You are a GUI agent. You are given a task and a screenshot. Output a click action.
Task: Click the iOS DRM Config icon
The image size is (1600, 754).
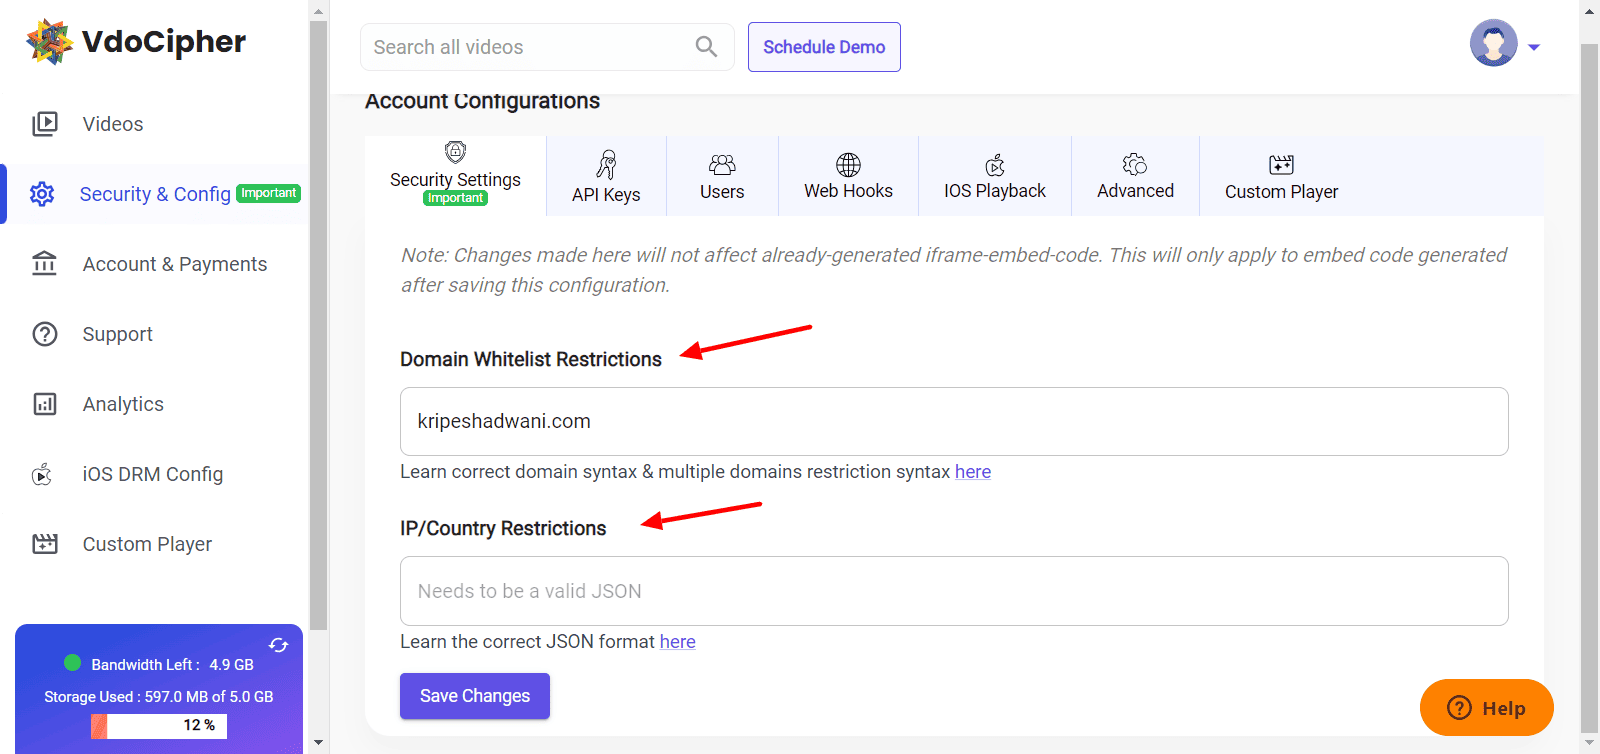[x=43, y=474]
